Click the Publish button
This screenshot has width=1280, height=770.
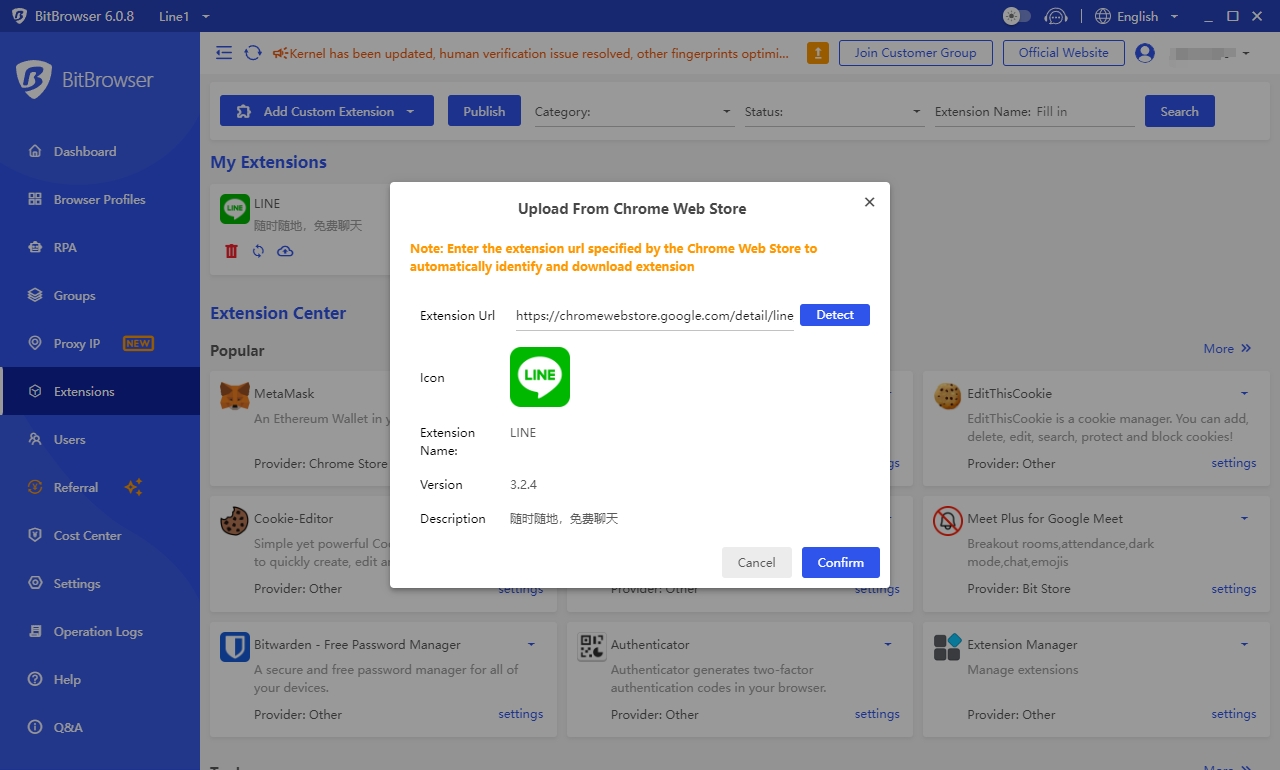(x=484, y=111)
